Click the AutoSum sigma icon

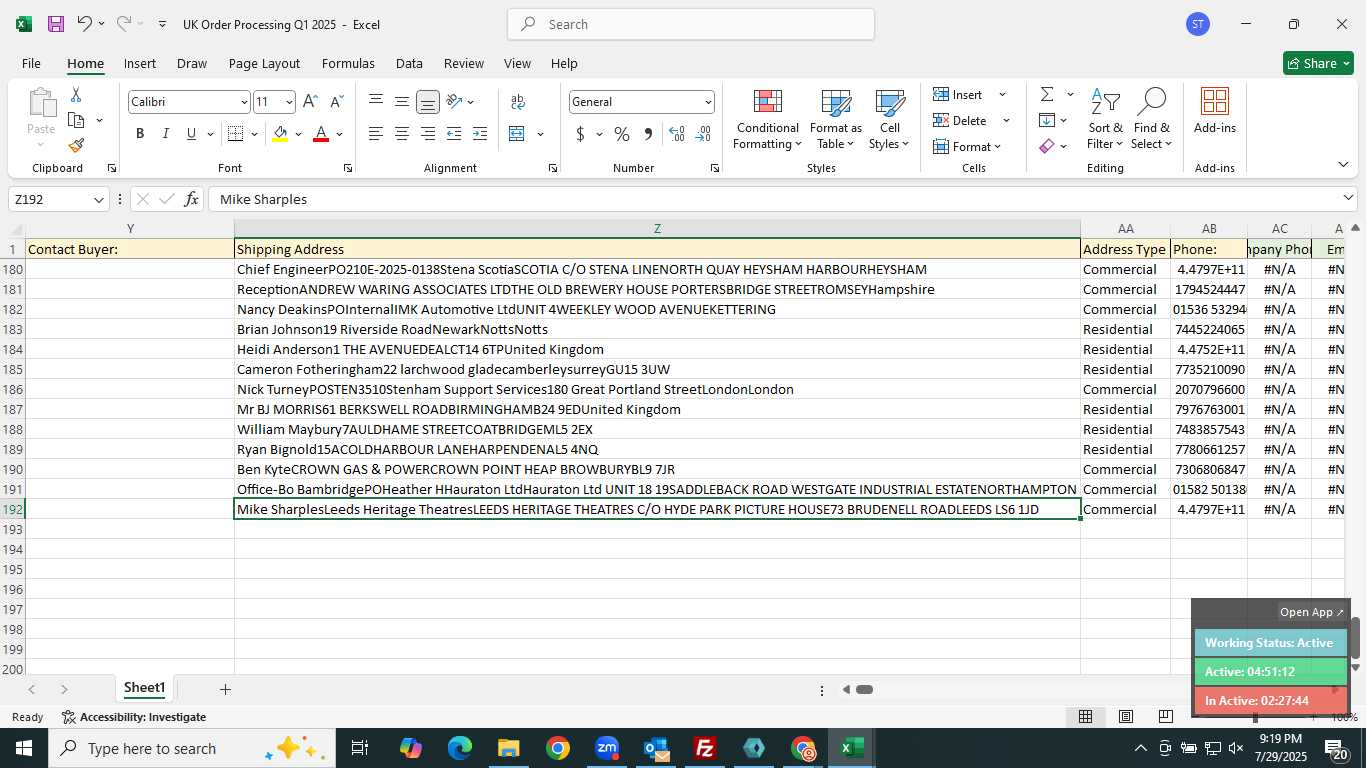pos(1047,94)
